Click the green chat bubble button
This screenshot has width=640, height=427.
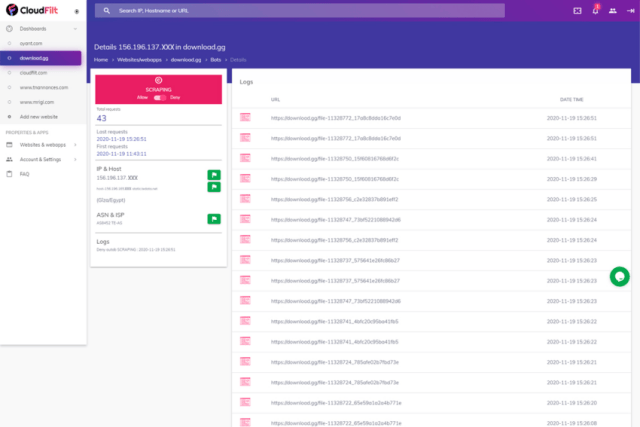(x=619, y=276)
